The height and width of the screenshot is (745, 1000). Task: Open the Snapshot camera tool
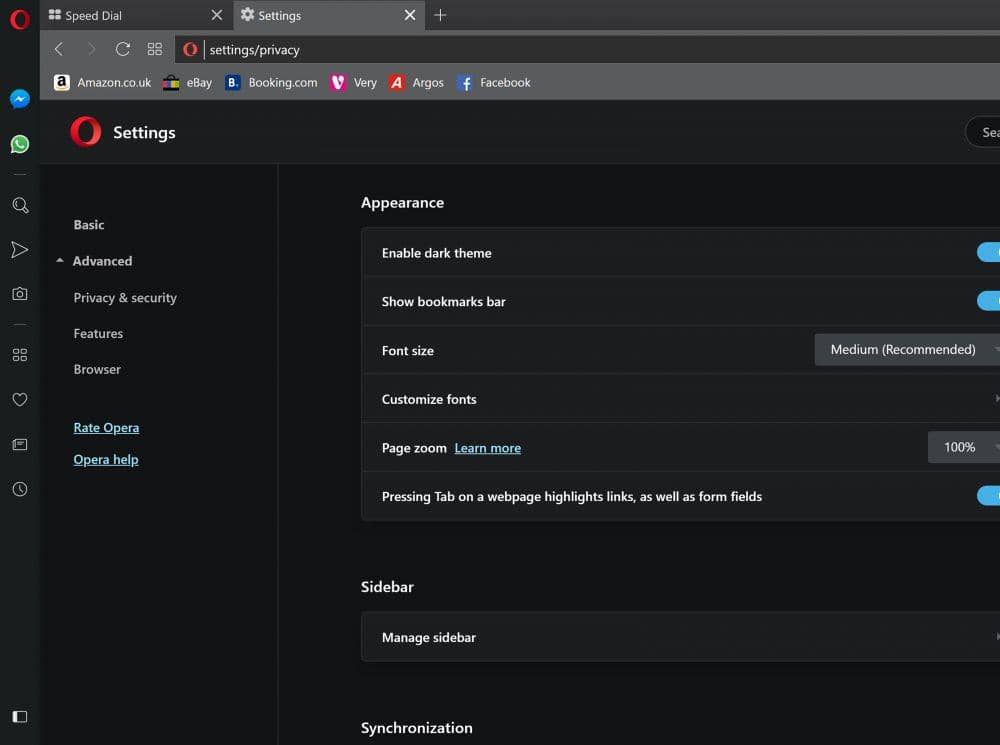tap(20, 294)
